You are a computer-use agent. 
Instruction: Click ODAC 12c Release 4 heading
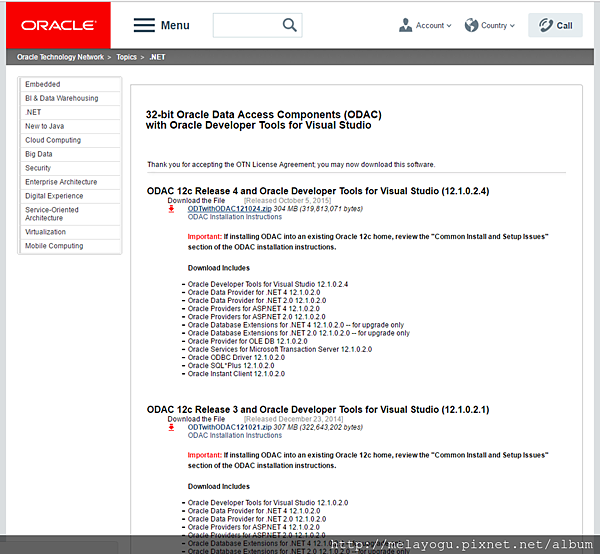pos(318,191)
